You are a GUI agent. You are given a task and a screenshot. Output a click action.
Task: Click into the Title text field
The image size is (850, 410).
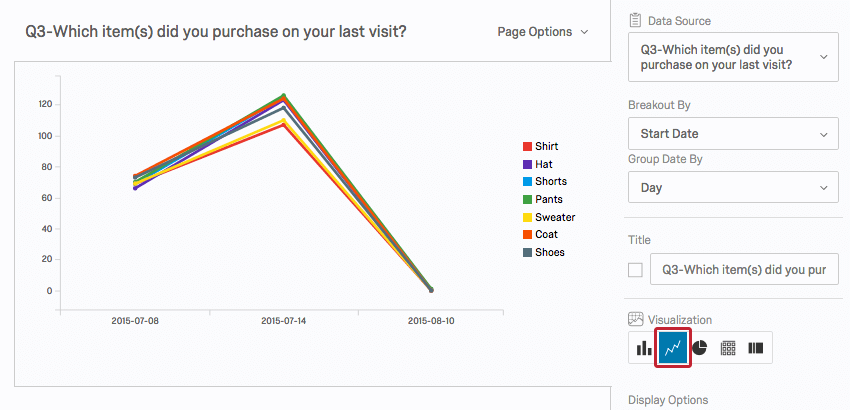(744, 269)
